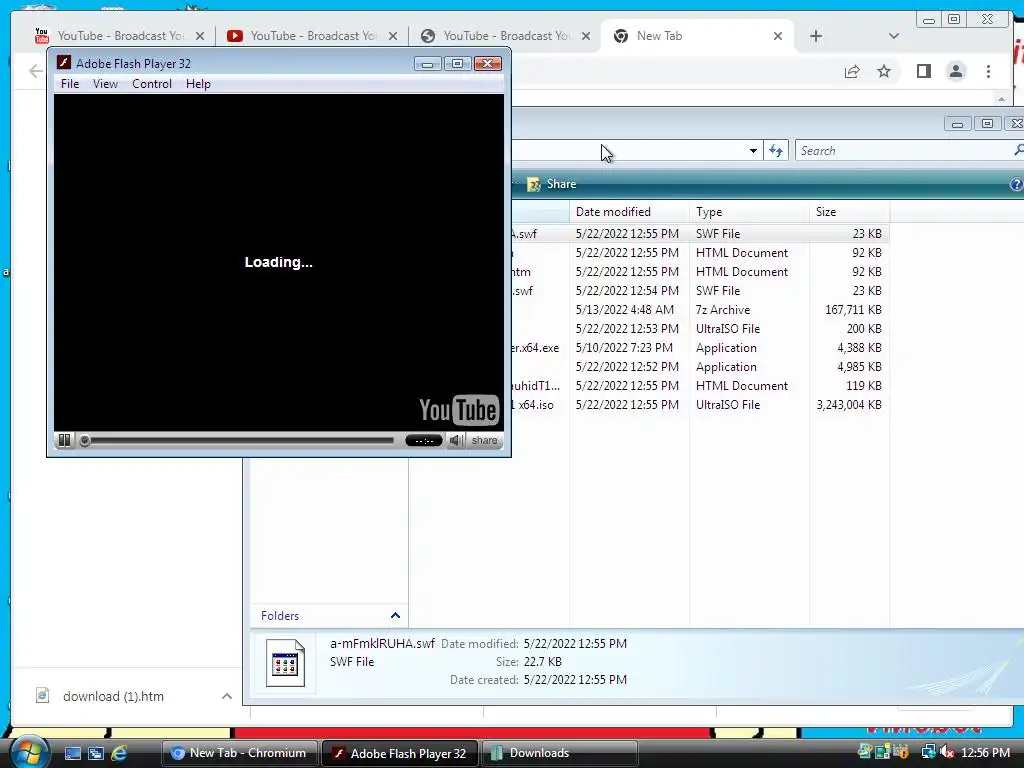The image size is (1024, 768).
Task: Open the File menu in Adobe Flash Player
Action: tap(70, 84)
